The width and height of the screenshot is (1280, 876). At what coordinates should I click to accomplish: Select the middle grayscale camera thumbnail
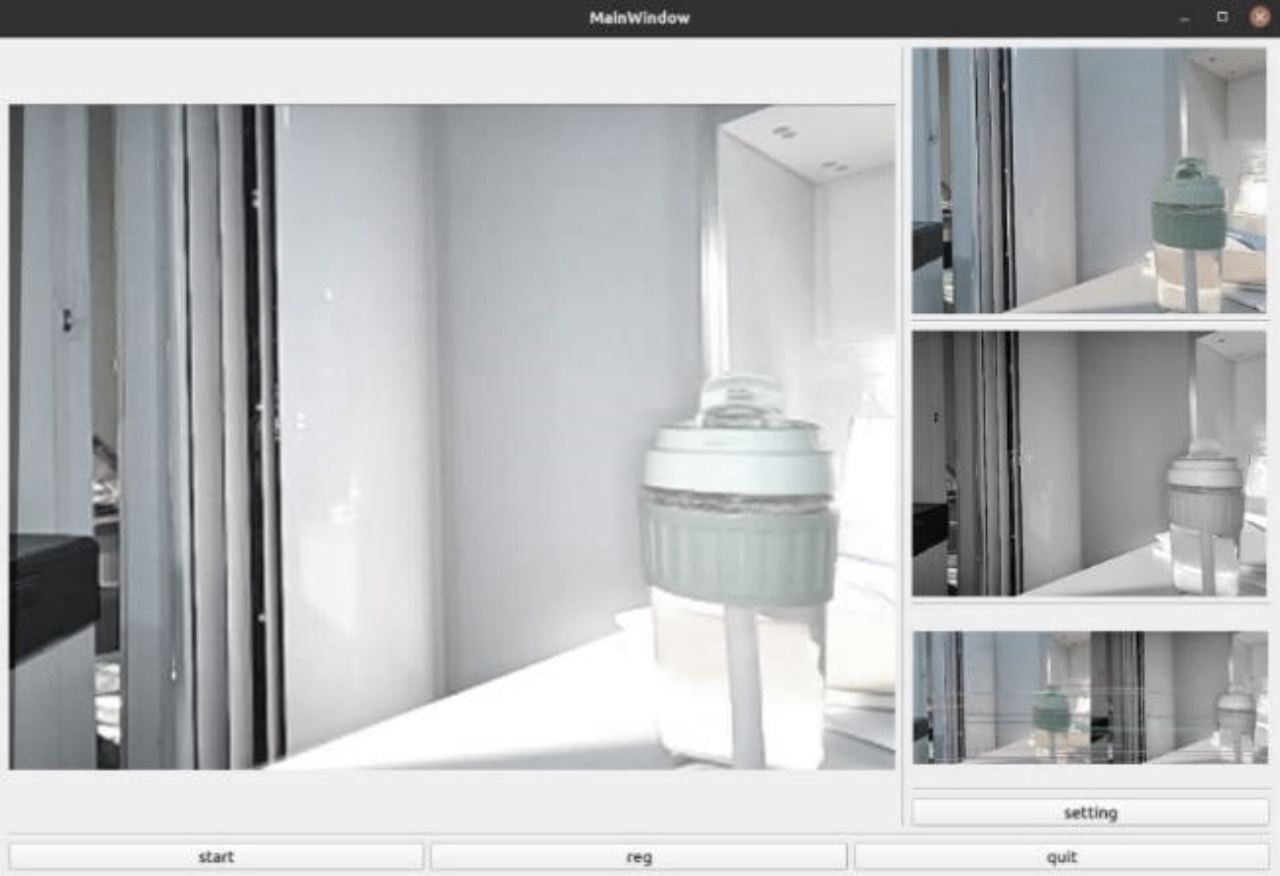1089,464
